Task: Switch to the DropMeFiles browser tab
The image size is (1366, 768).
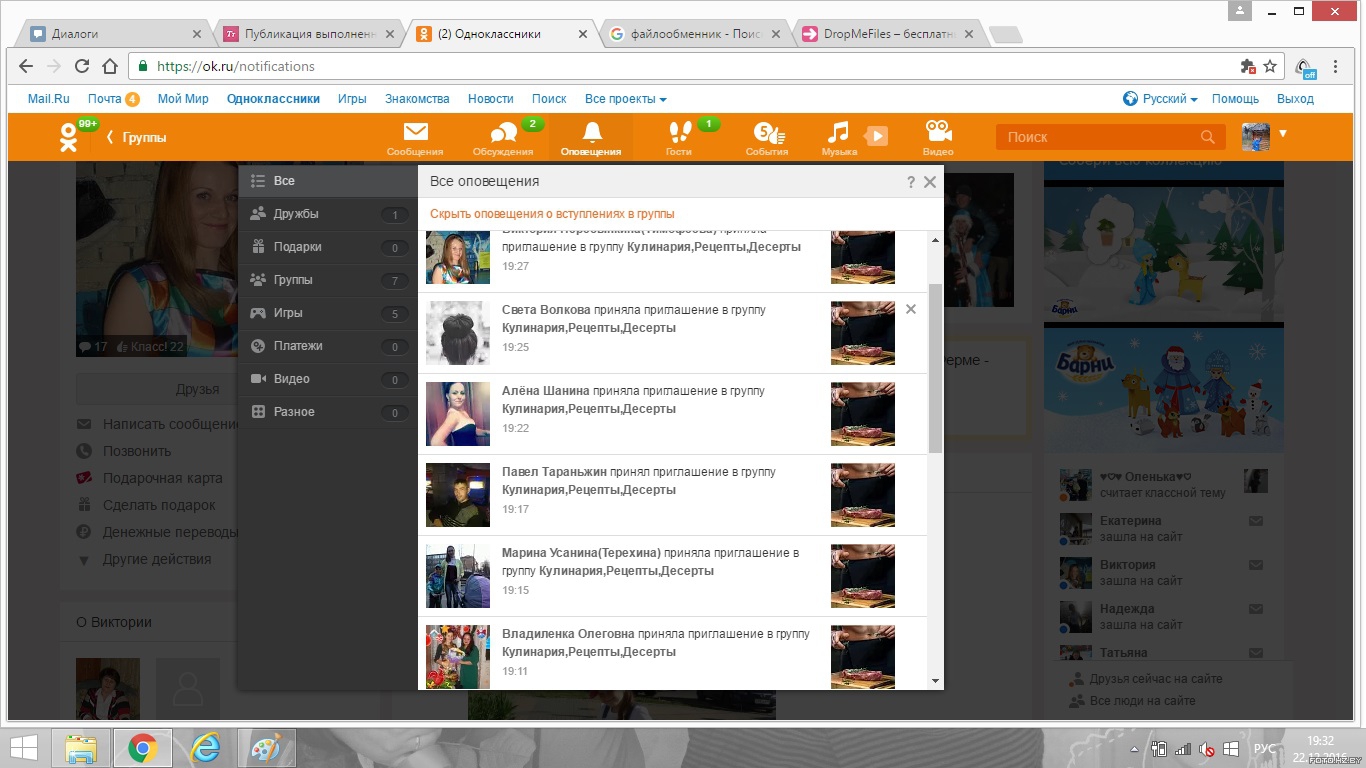Action: click(892, 34)
